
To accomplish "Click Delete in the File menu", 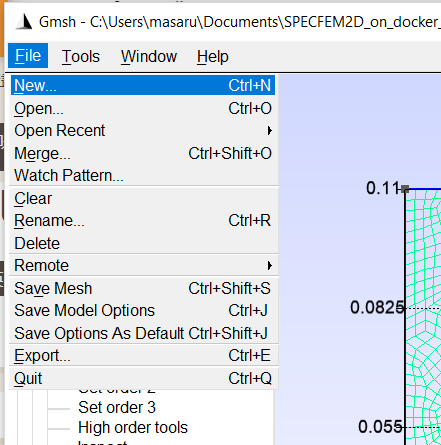I will 143,243.
